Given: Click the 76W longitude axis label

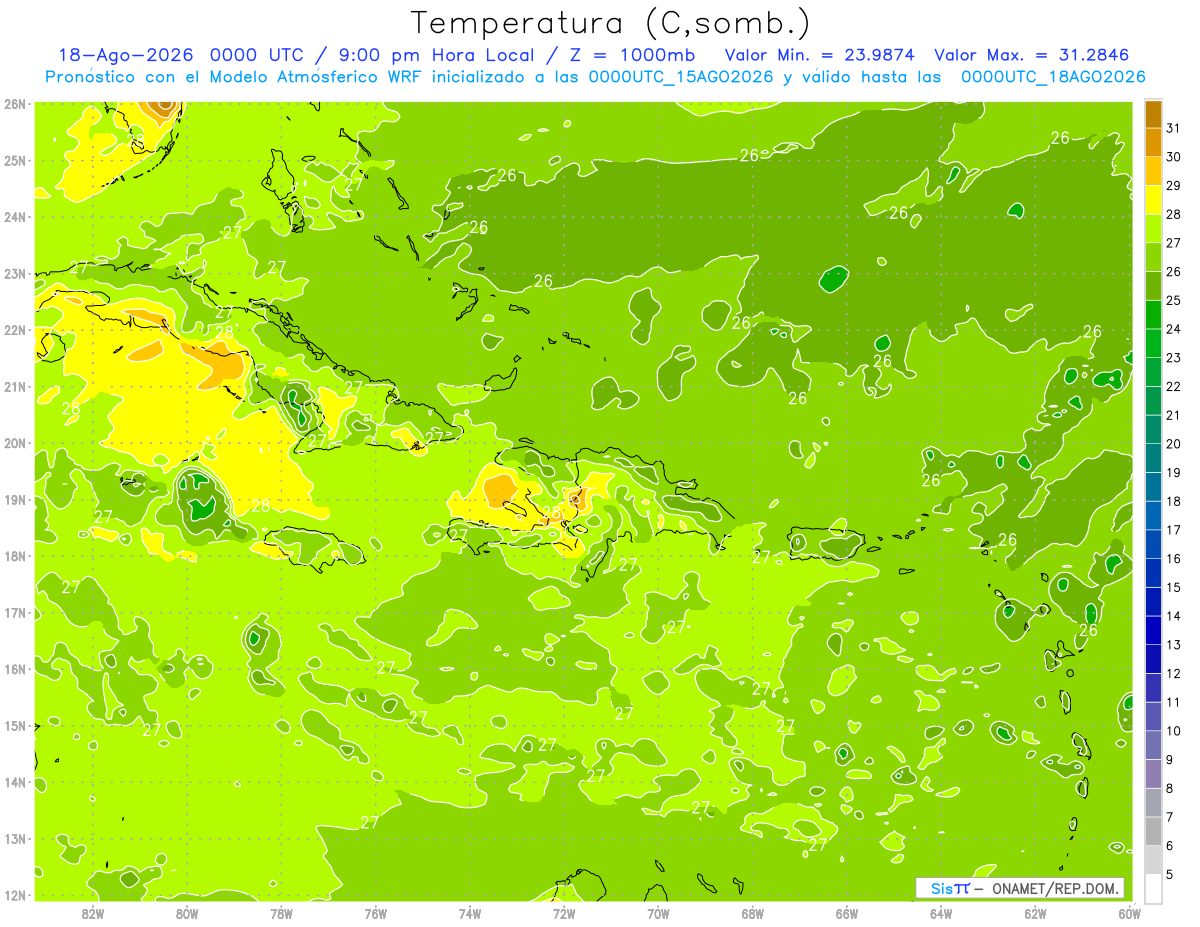Looking at the screenshot, I should [x=376, y=914].
